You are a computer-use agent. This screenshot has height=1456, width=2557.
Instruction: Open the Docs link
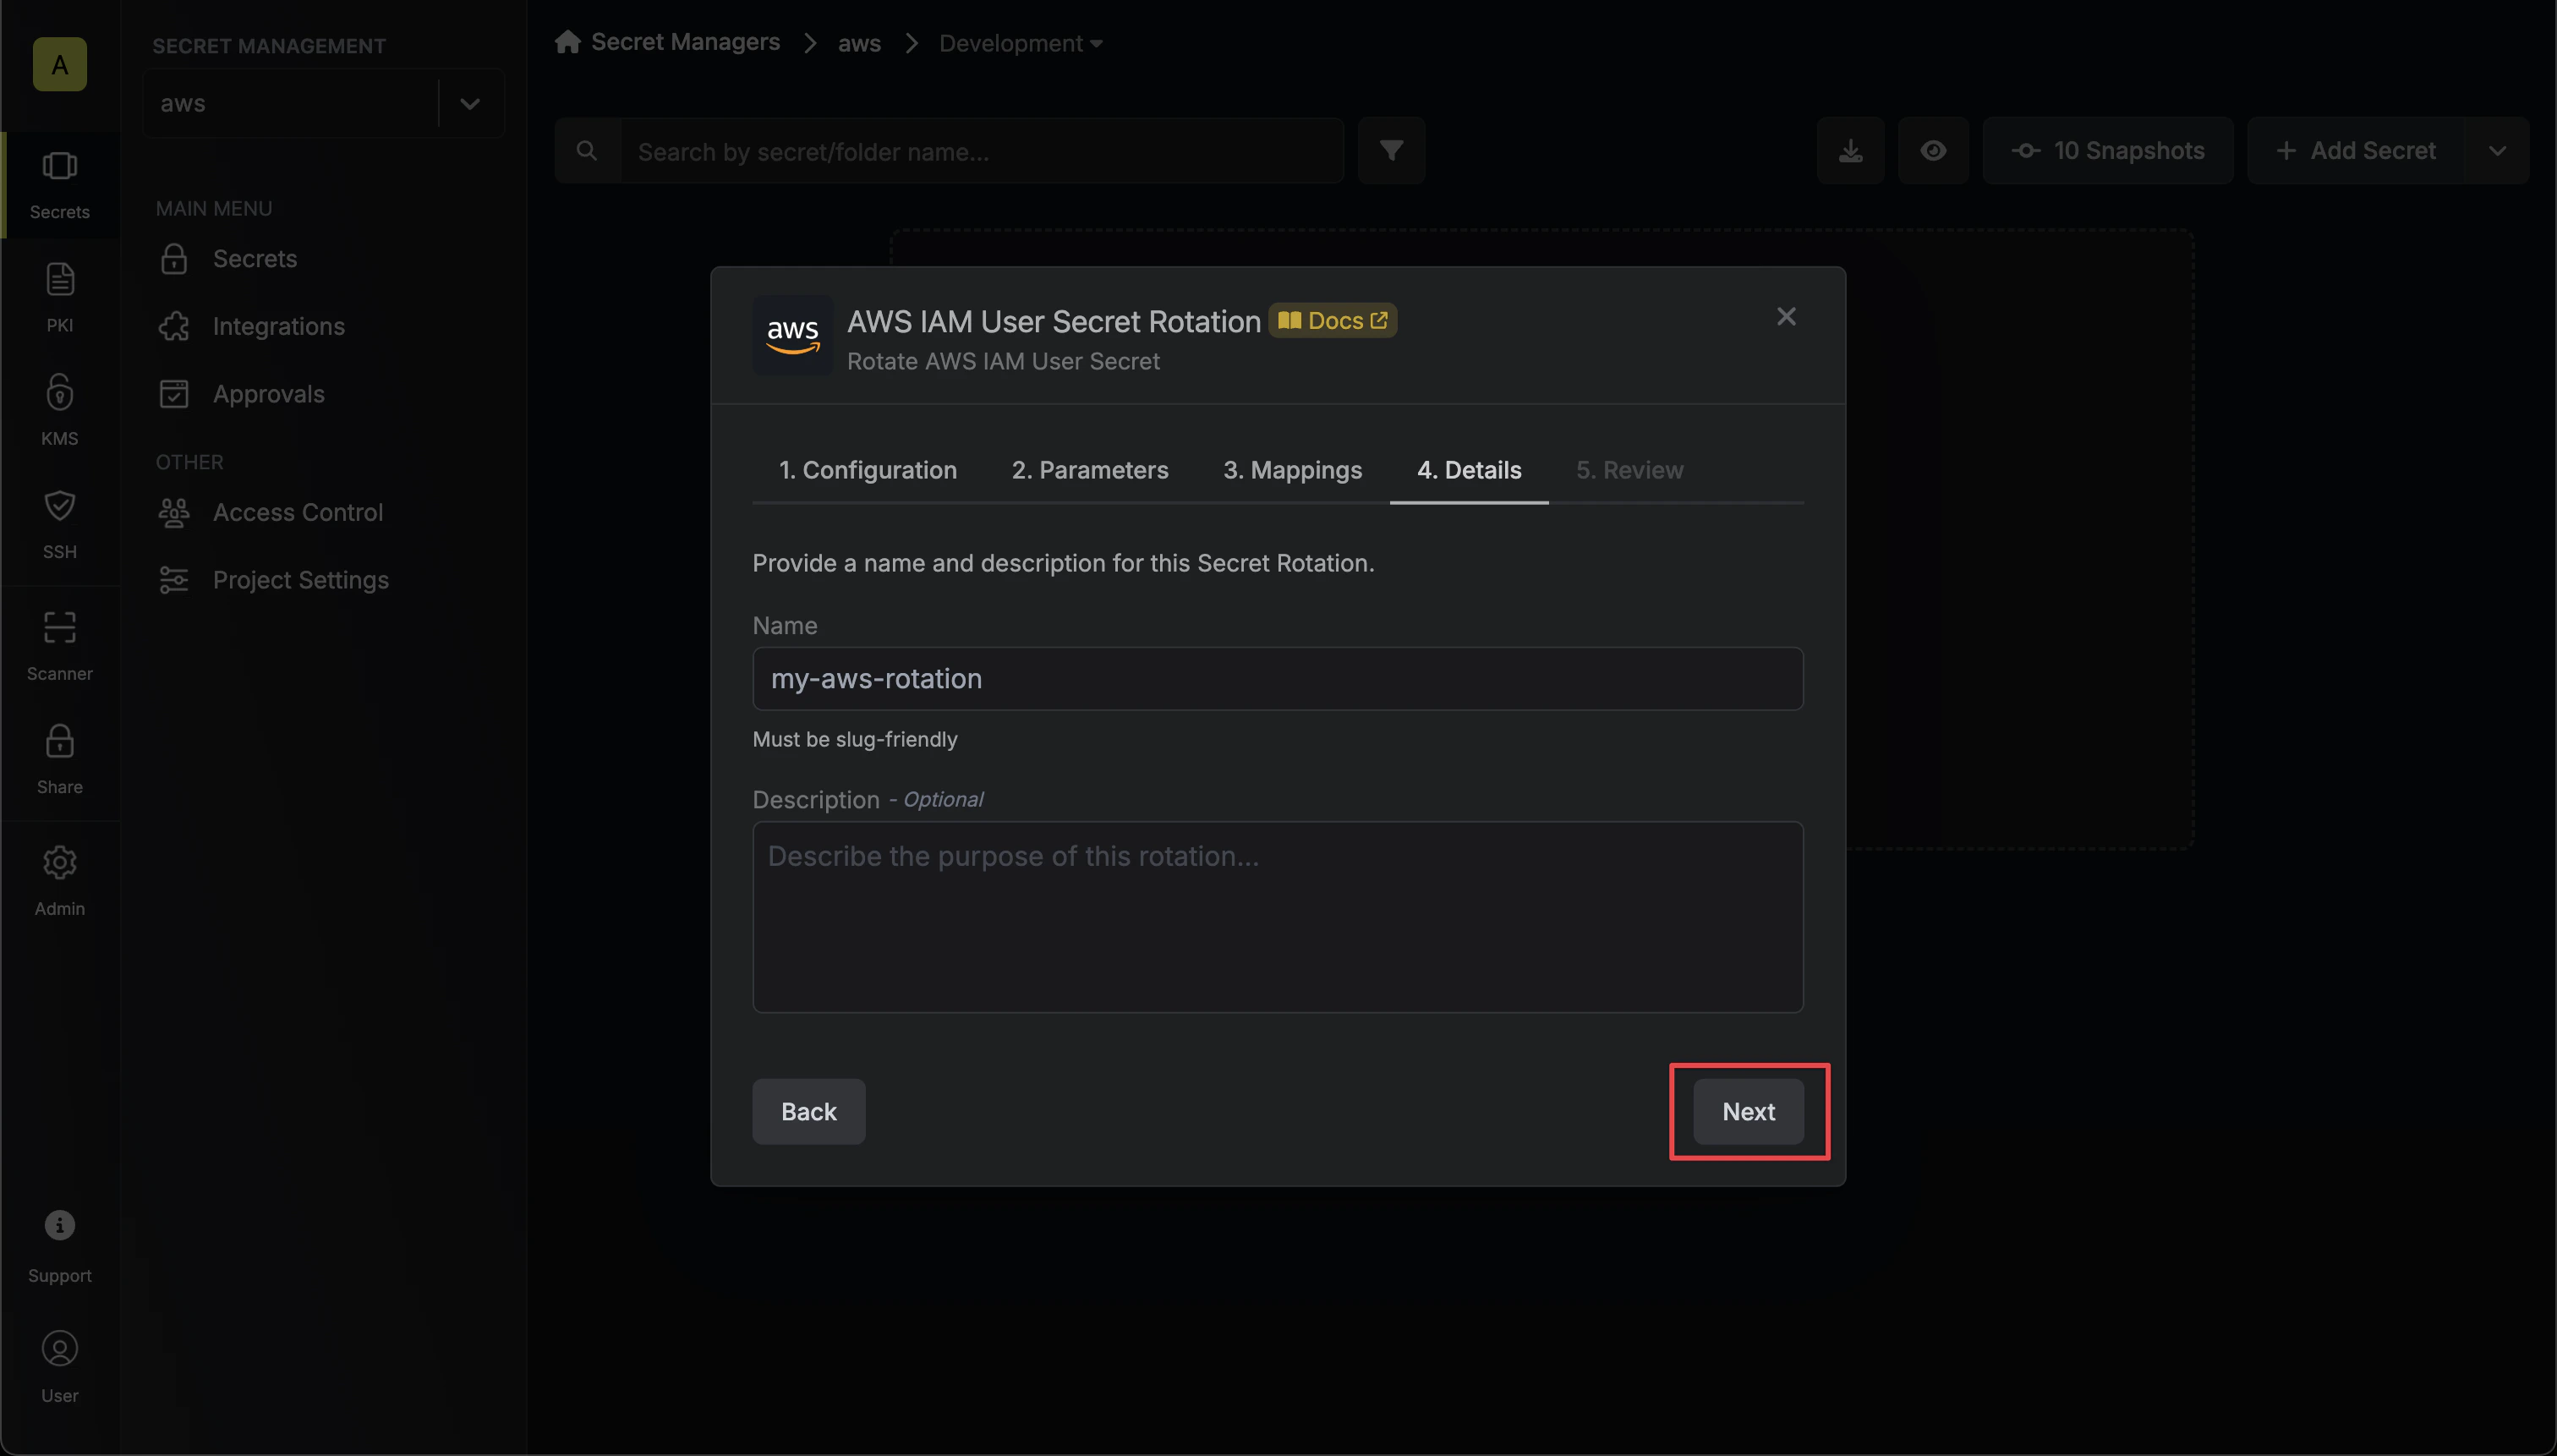(1332, 321)
